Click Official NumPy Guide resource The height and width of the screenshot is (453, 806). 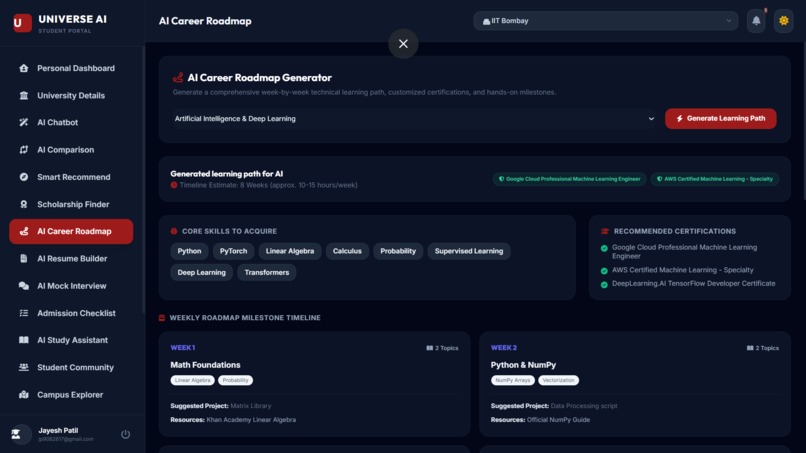tap(558, 420)
